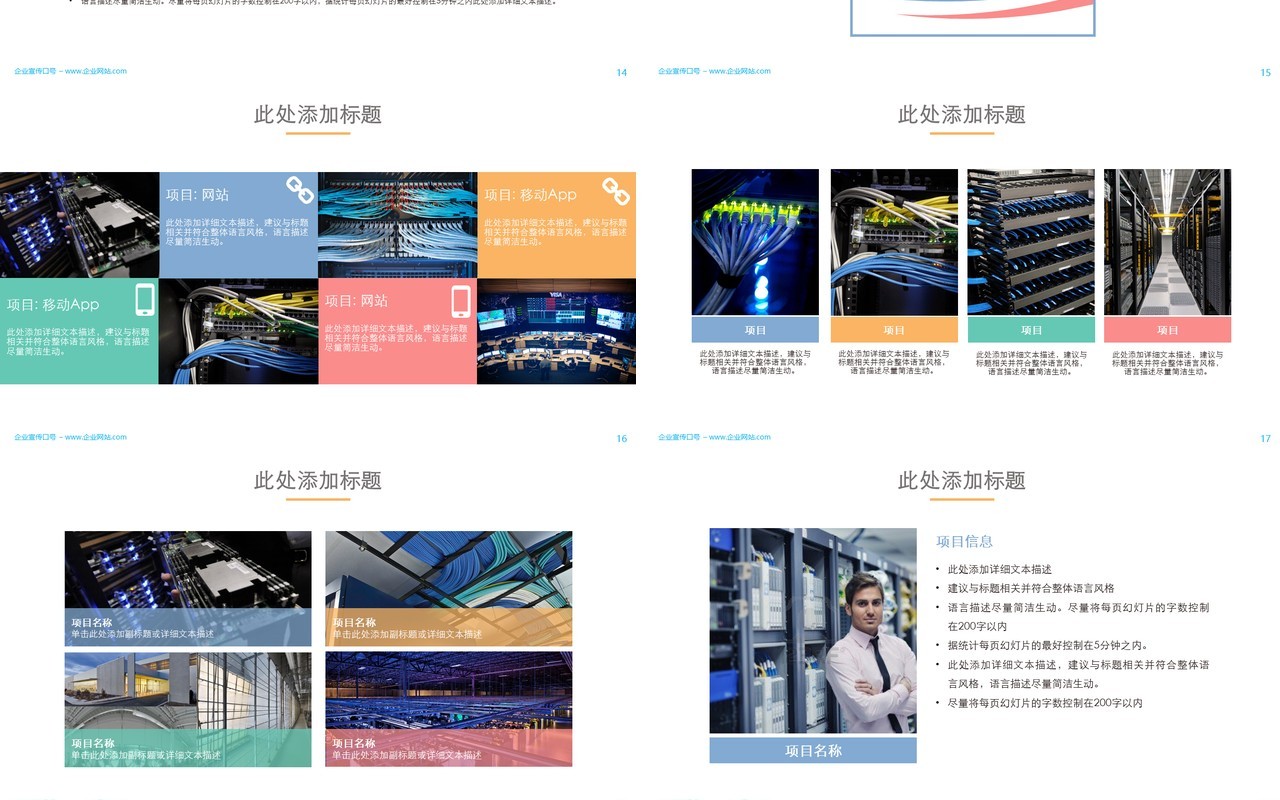Select the orange tile heading 项目: 移动App
This screenshot has width=1280, height=800.
[530, 194]
